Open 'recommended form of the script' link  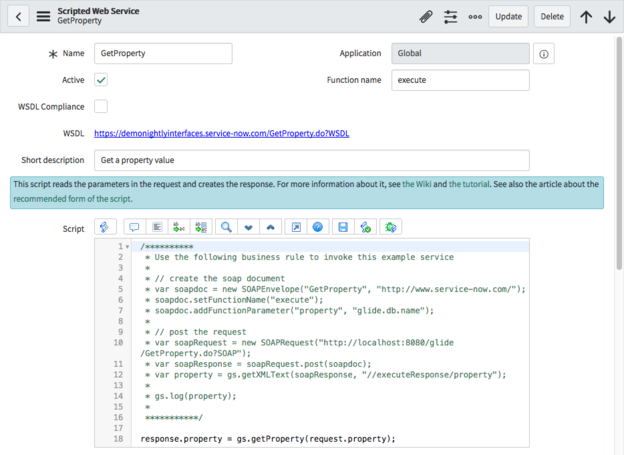click(x=72, y=199)
